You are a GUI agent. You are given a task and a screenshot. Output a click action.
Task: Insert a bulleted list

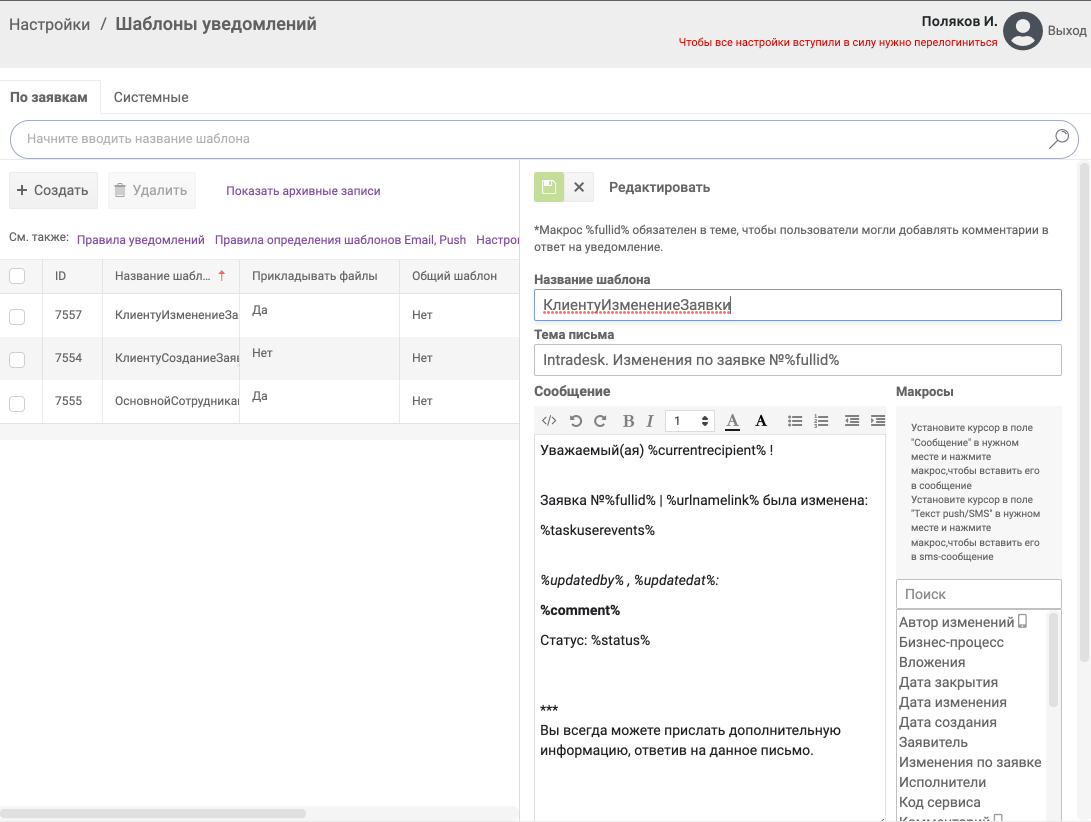coord(795,420)
